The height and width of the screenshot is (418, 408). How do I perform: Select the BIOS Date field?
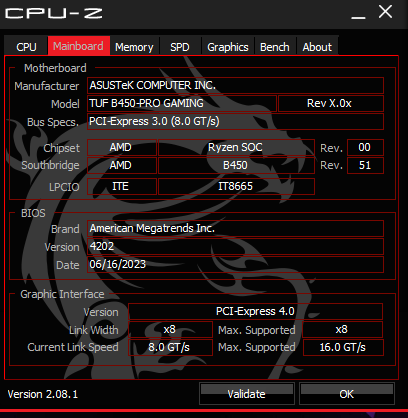click(x=235, y=264)
